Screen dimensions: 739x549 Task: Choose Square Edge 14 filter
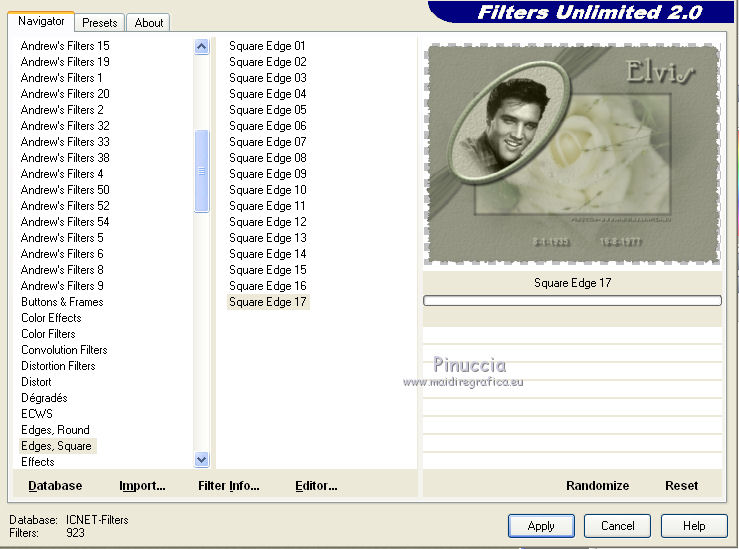click(267, 254)
